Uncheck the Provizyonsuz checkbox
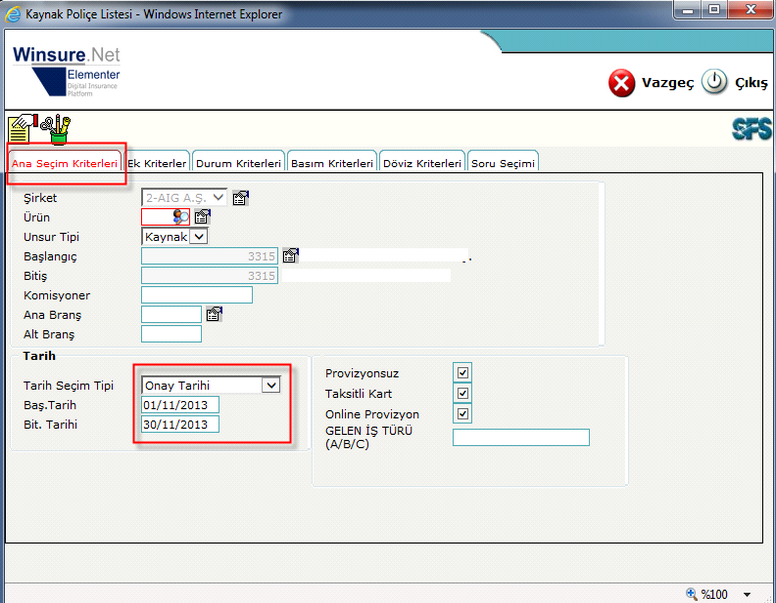 pyautogui.click(x=462, y=373)
